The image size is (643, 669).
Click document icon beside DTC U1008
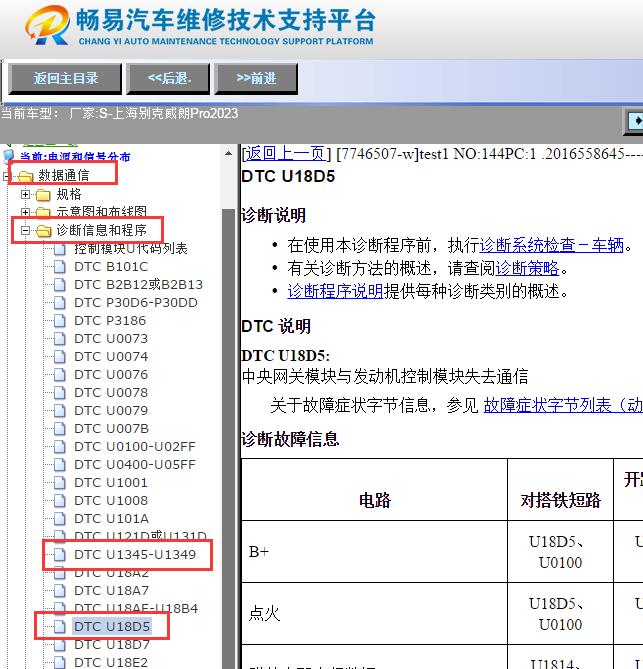(x=60, y=500)
